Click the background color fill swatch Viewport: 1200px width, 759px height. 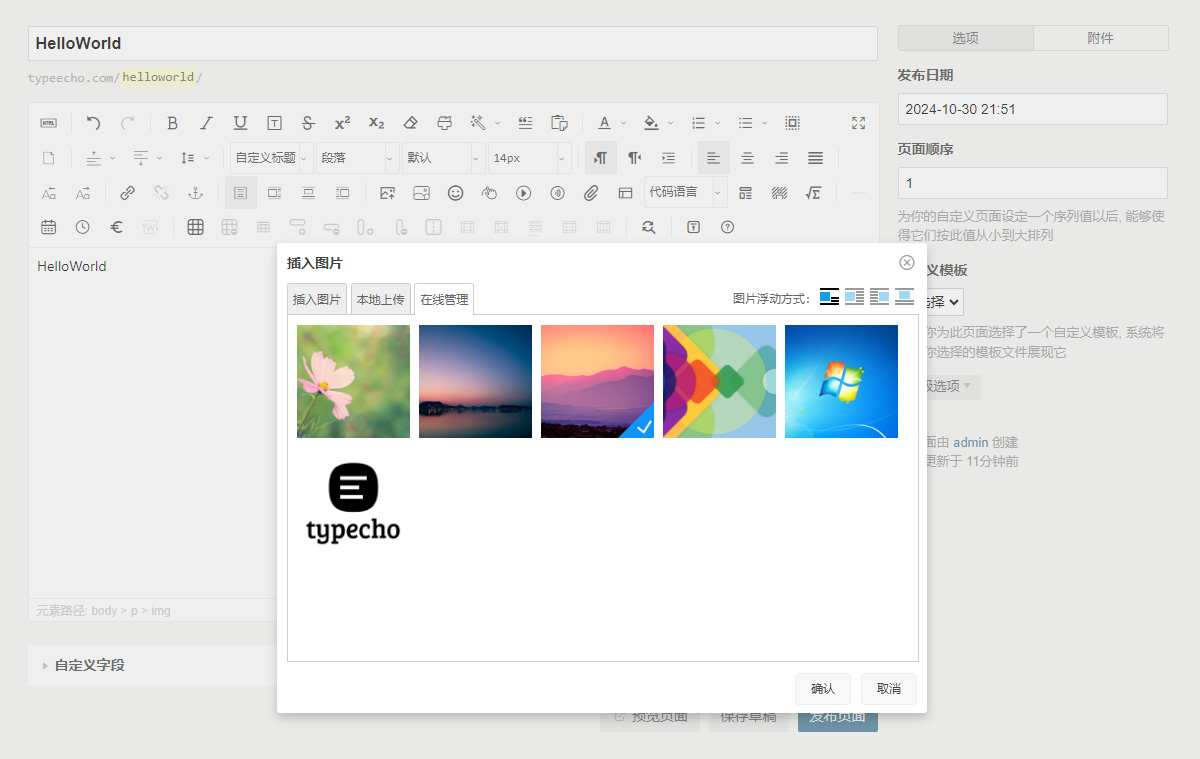tap(651, 123)
